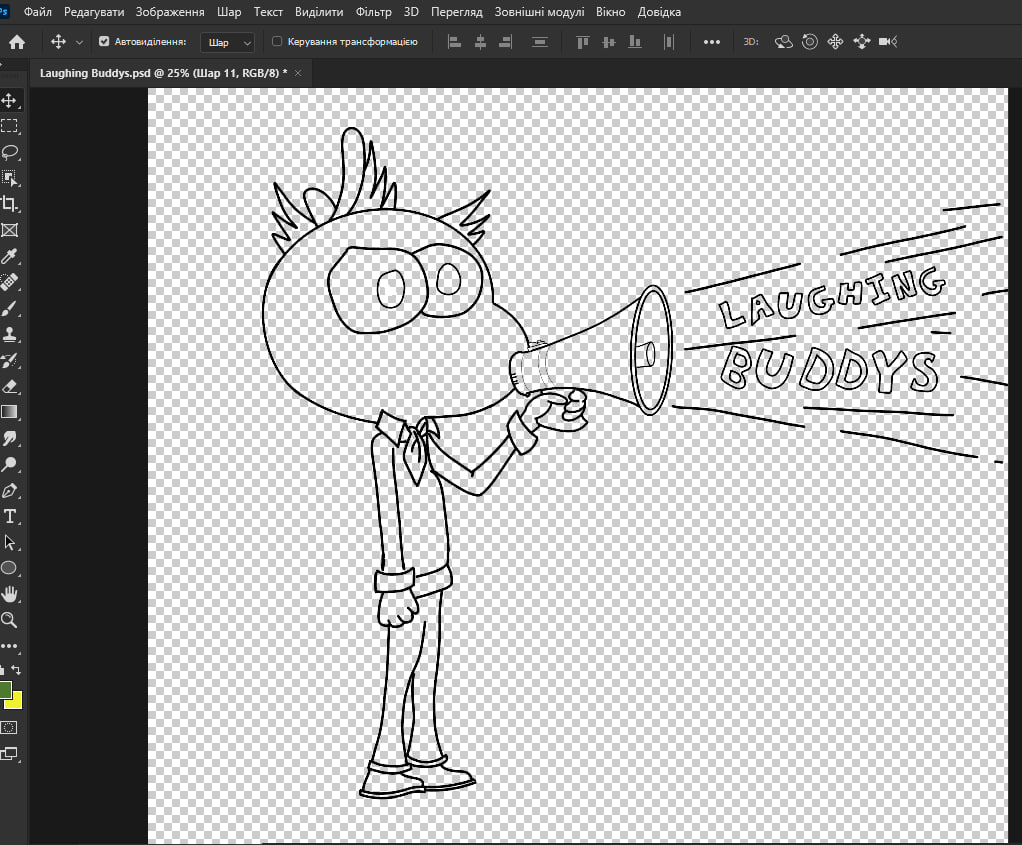Select the Brush tool
1022x845 pixels.
pyautogui.click(x=9, y=308)
